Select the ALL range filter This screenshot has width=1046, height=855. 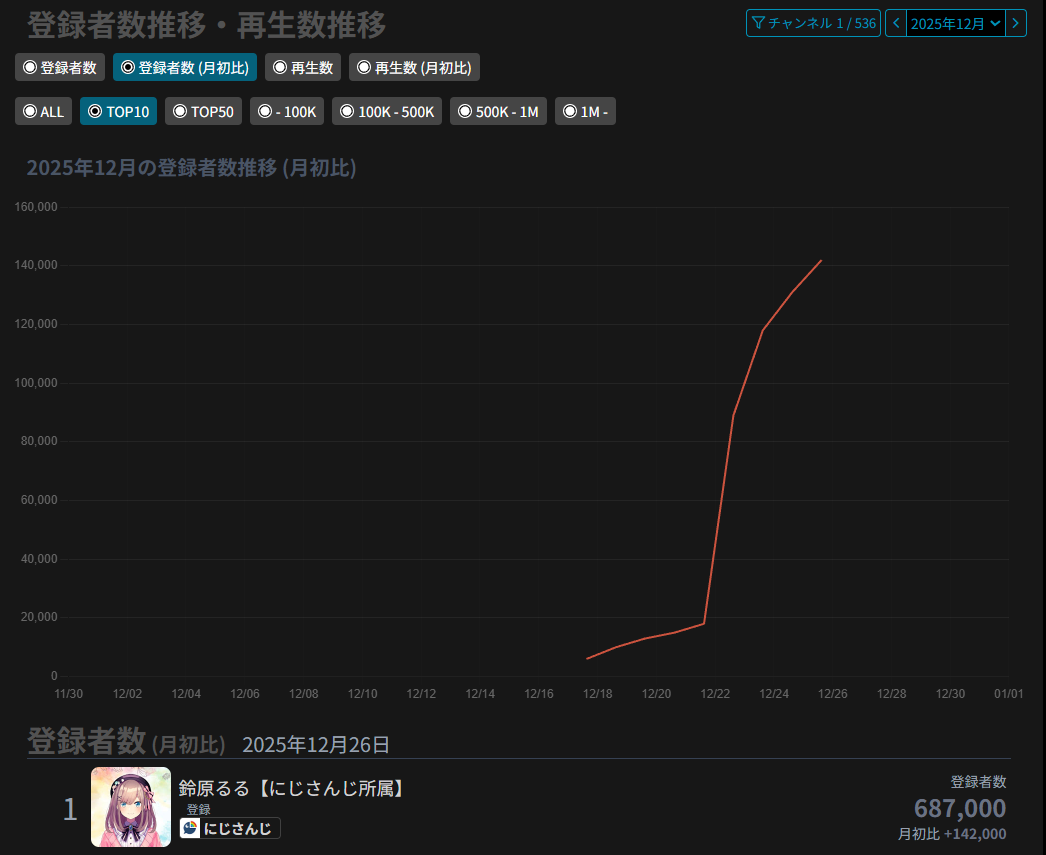(x=43, y=111)
